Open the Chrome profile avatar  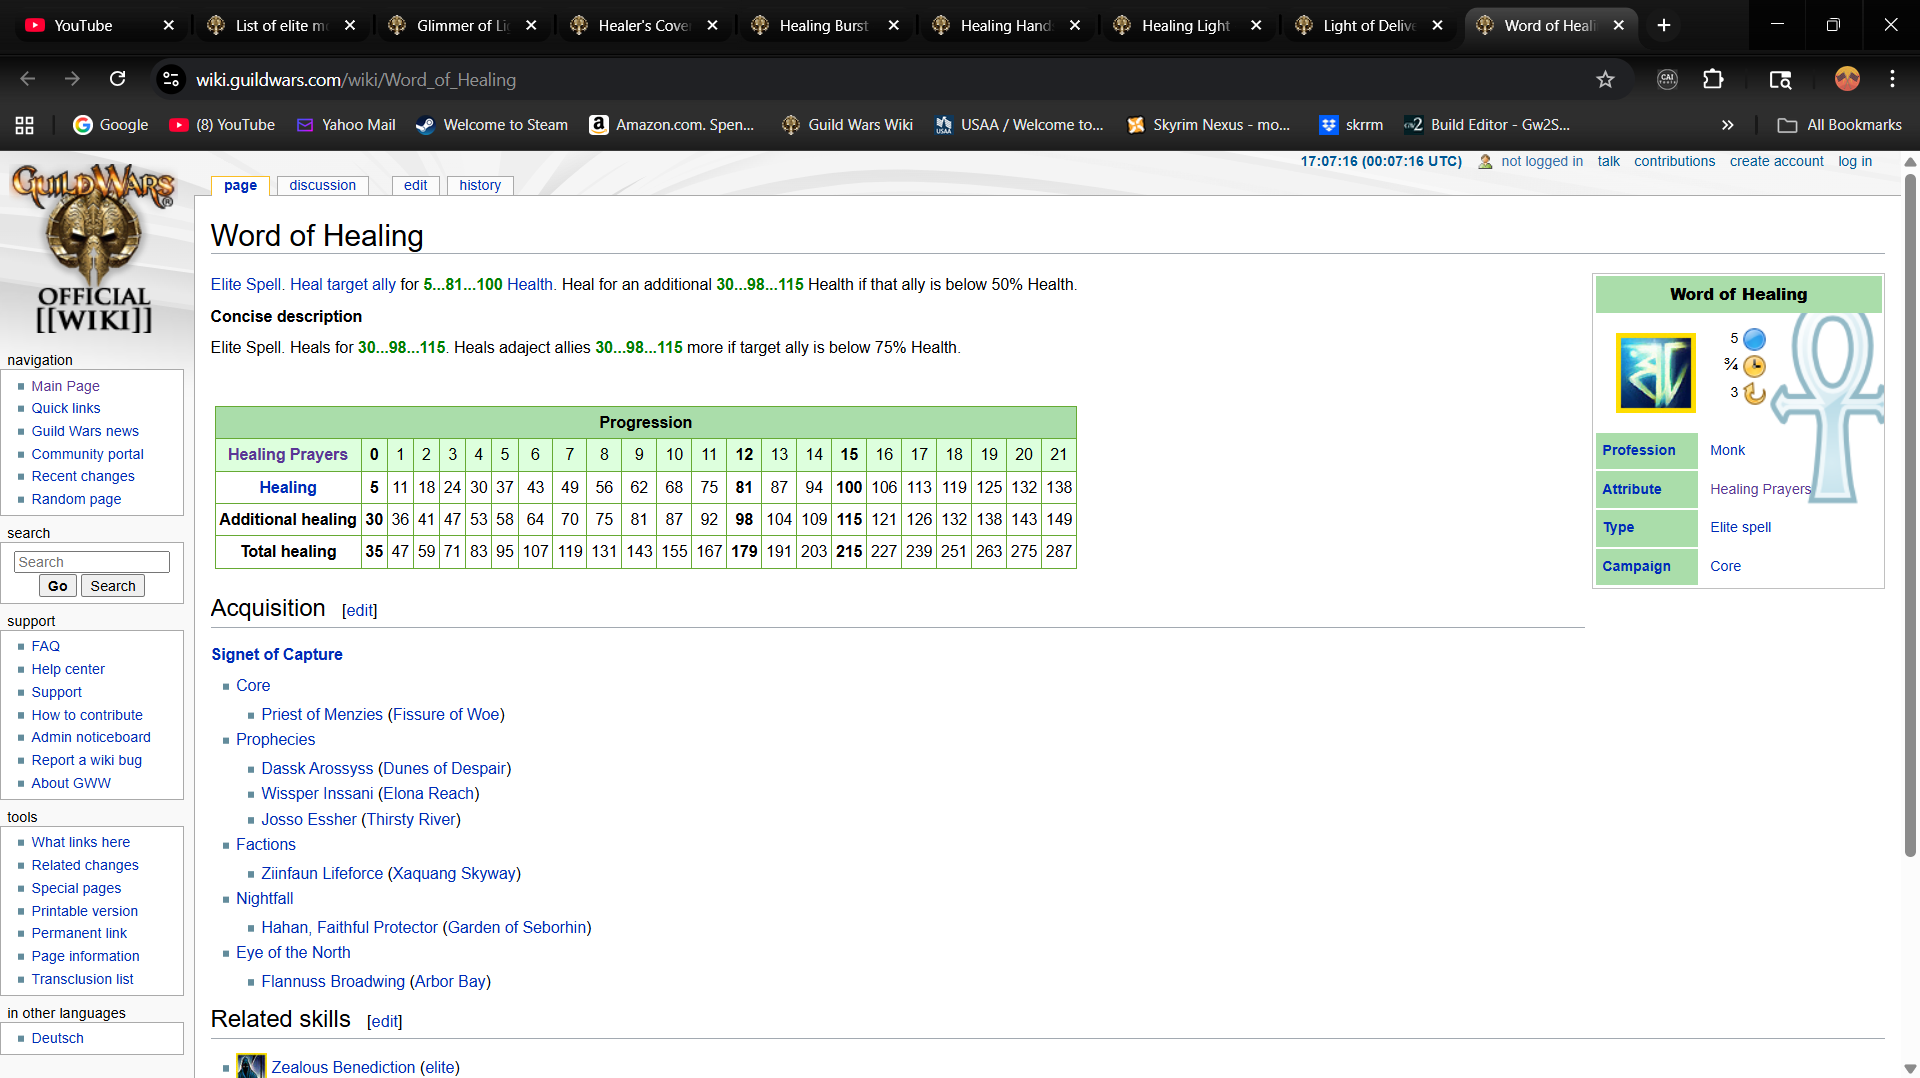pos(1847,79)
